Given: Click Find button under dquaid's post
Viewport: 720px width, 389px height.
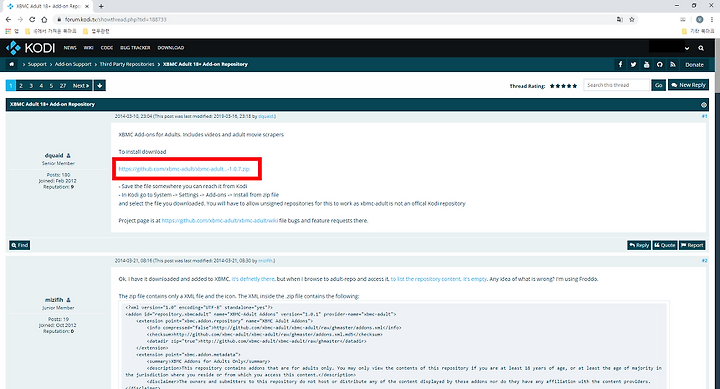Looking at the screenshot, I should pos(19,245).
